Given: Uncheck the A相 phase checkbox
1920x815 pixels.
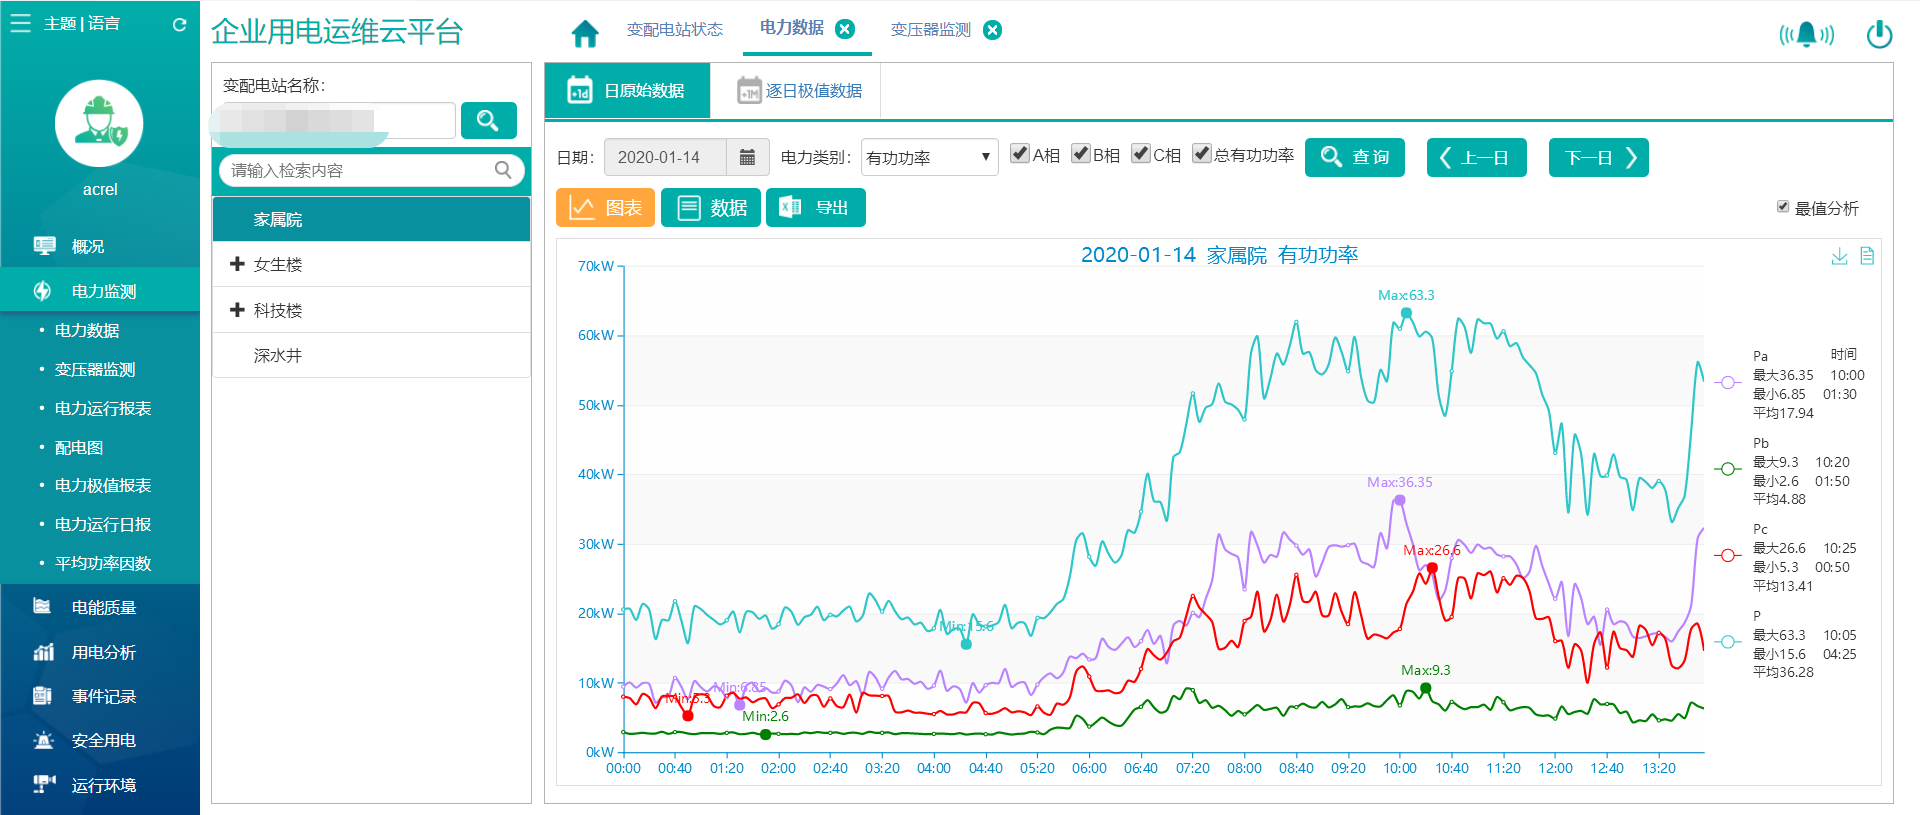Looking at the screenshot, I should (x=1019, y=153).
